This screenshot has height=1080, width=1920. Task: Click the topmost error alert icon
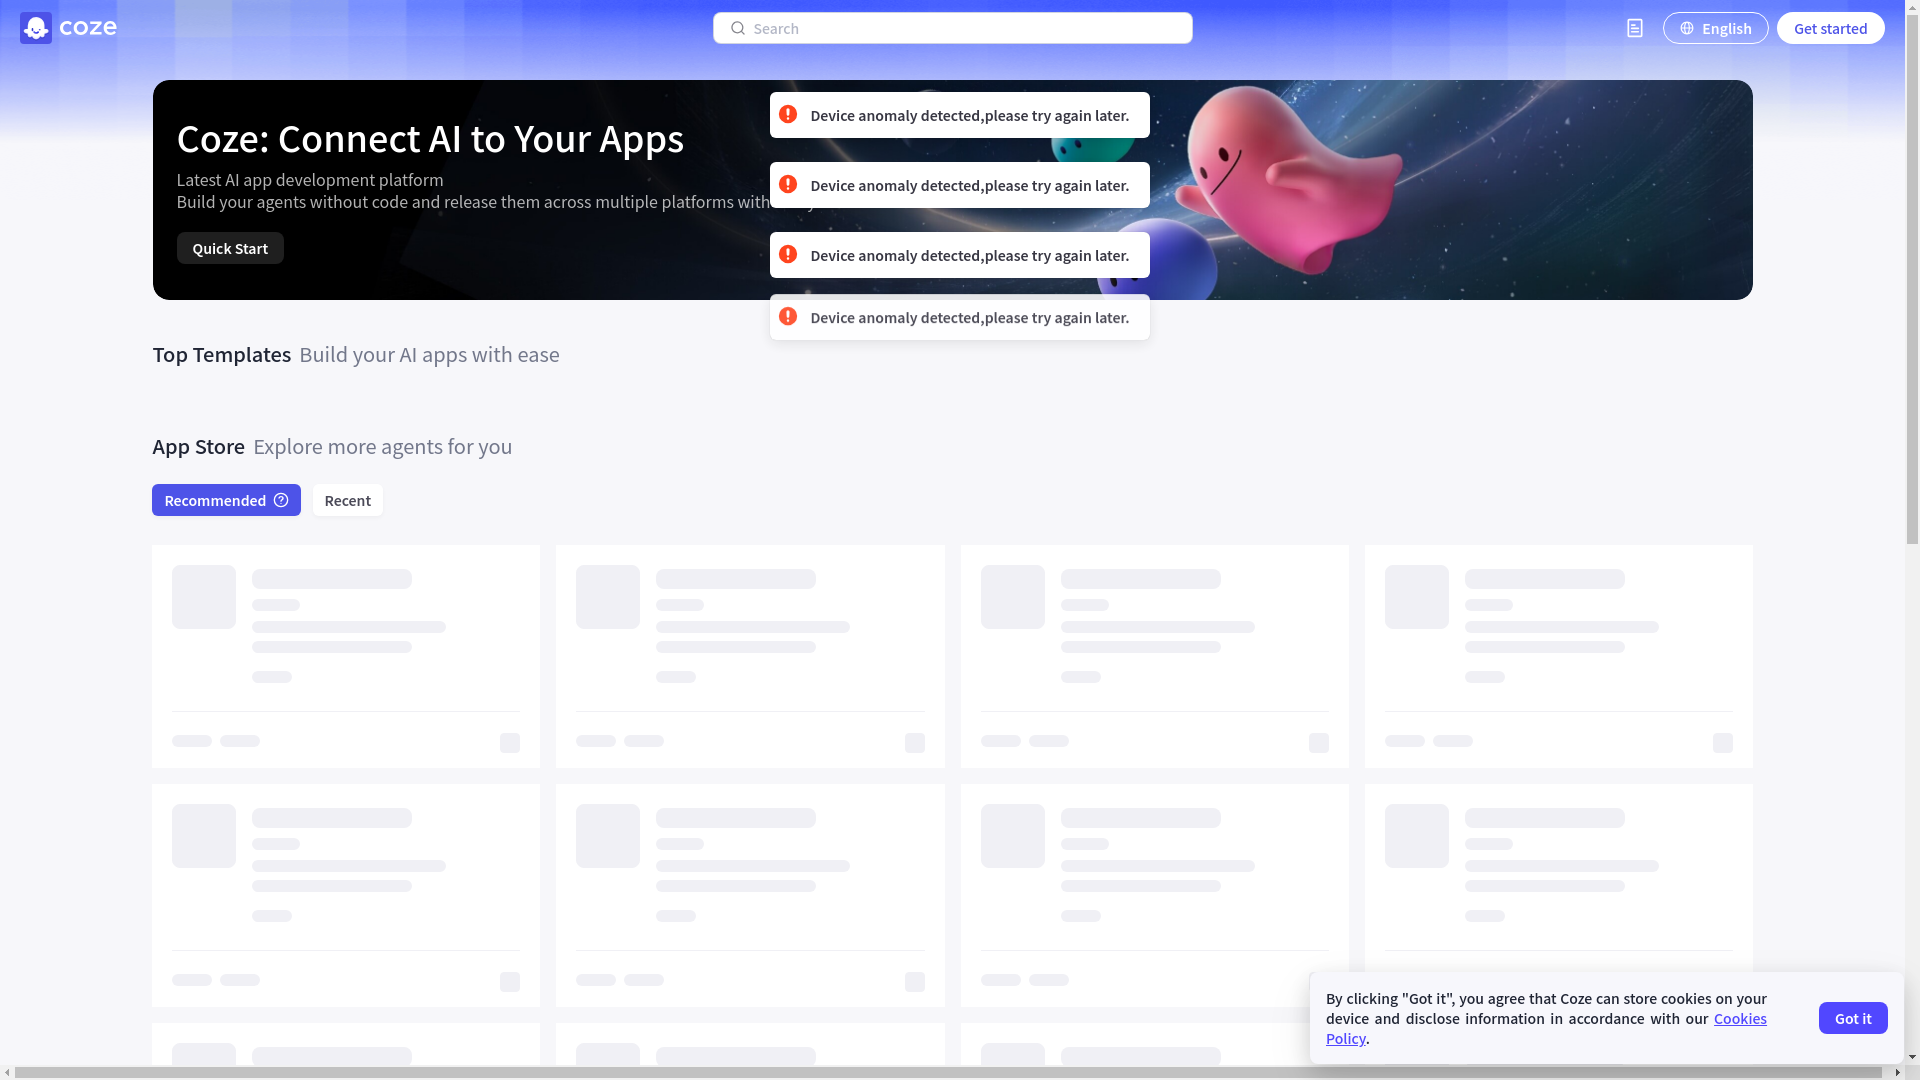pos(788,114)
